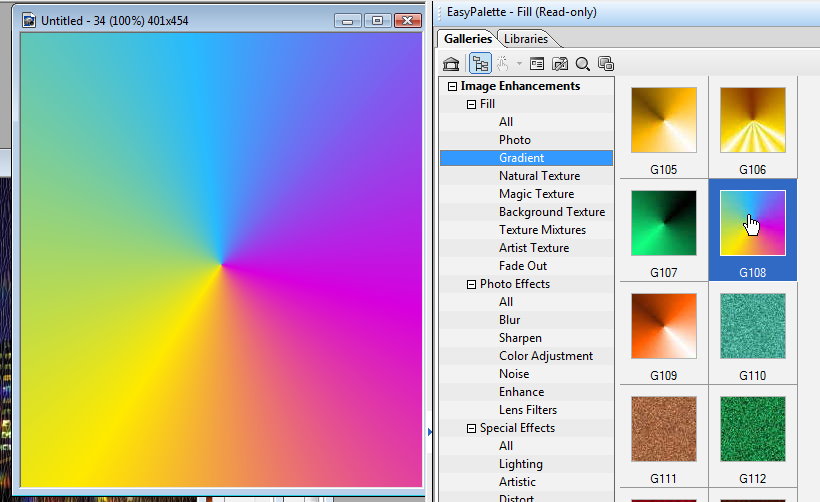Screen dimensions: 820x502
Task: Select Color Adjustment in the tree
Action: click(545, 356)
